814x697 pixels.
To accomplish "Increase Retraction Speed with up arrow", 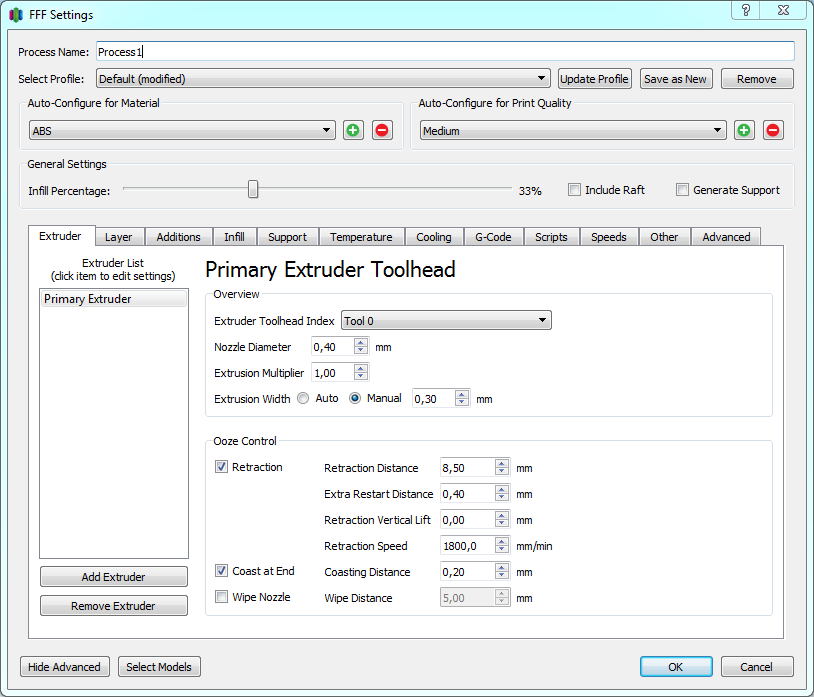I will [501, 541].
